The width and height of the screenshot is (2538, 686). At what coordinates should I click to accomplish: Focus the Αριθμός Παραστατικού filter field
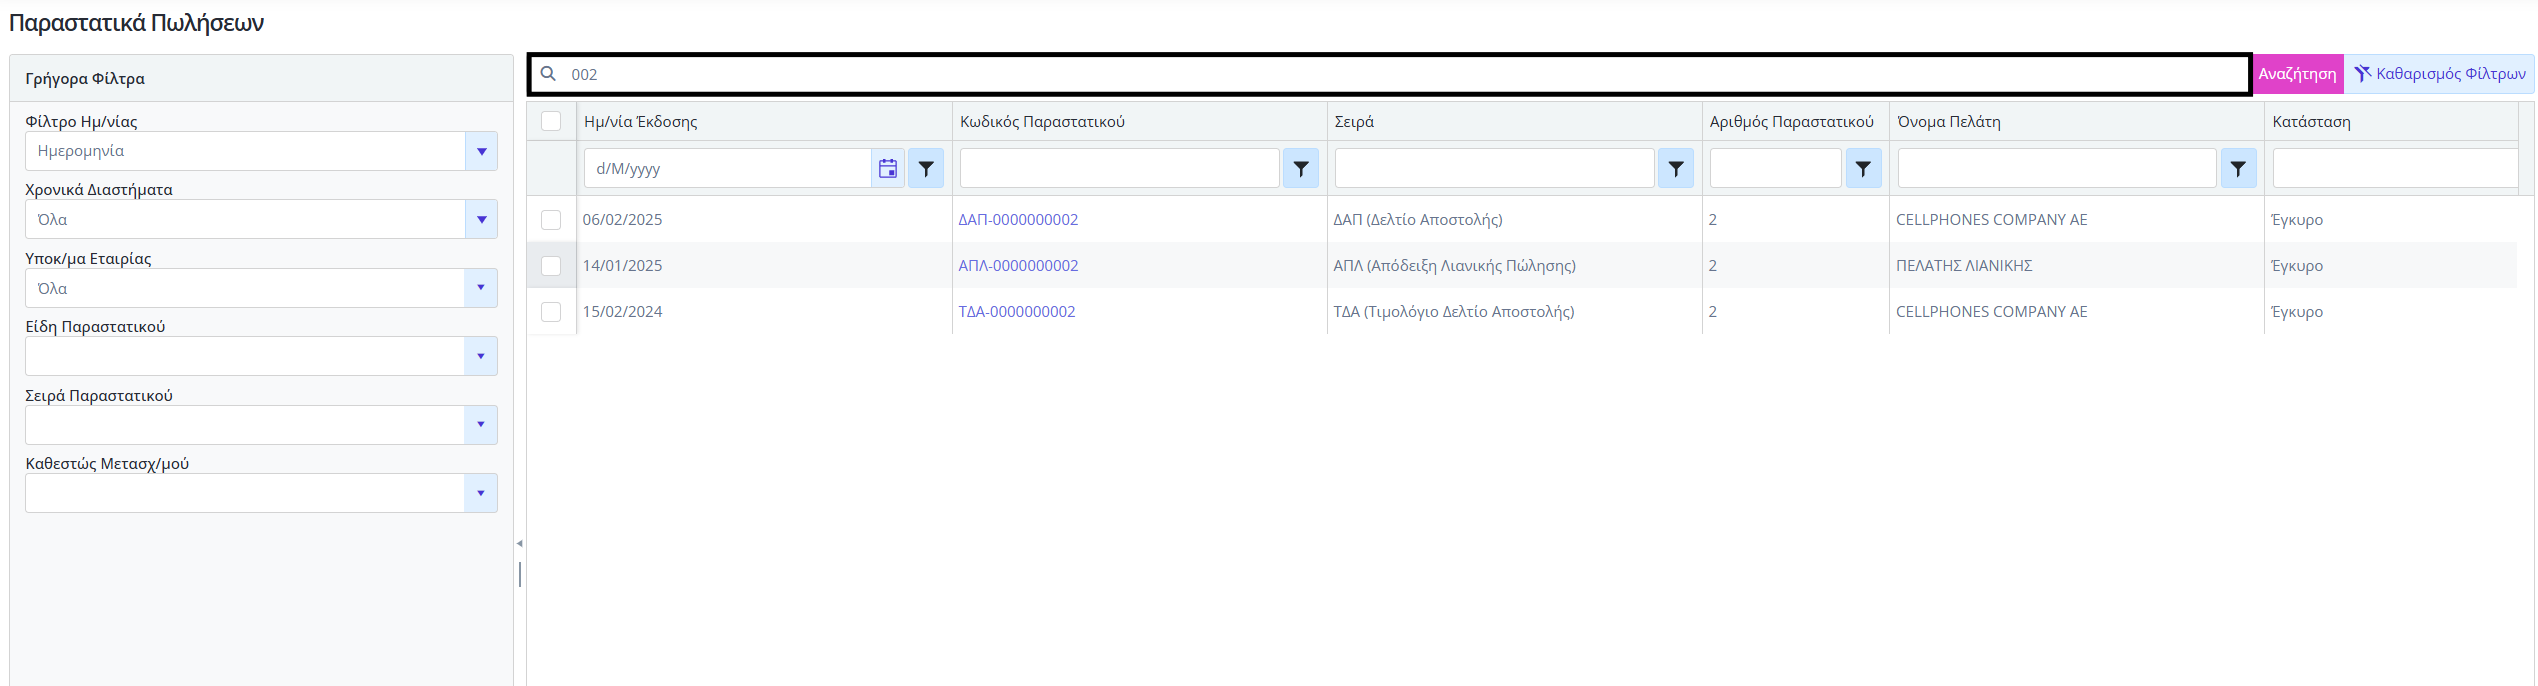point(1775,169)
